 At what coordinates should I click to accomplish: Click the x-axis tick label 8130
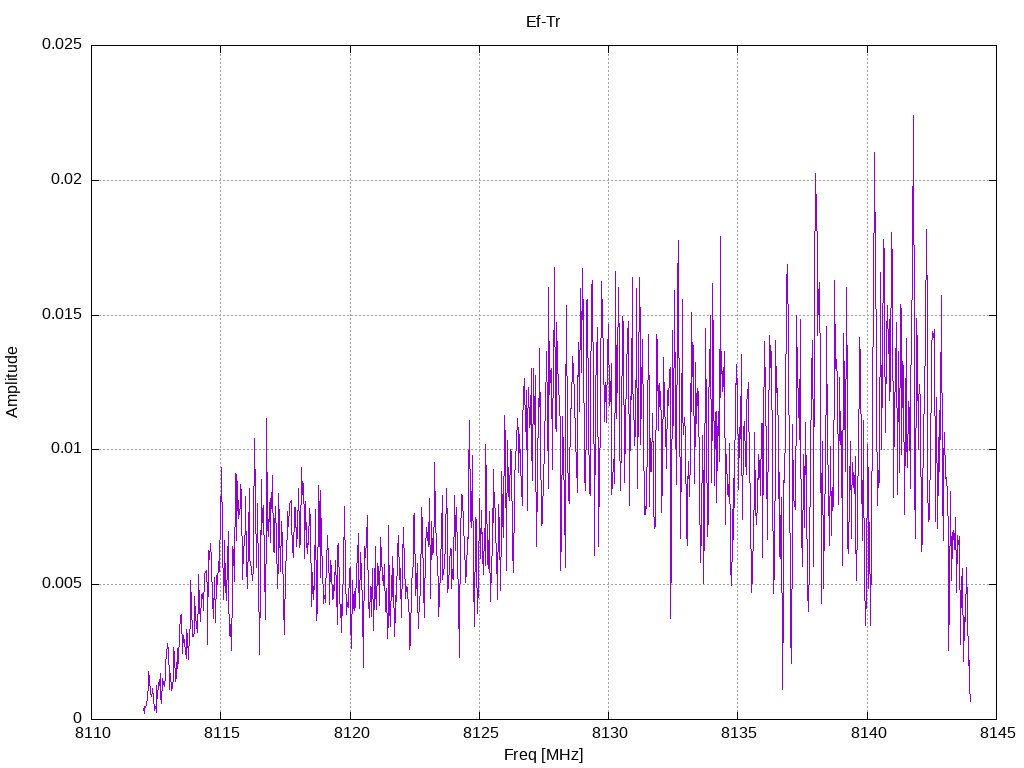tap(609, 733)
